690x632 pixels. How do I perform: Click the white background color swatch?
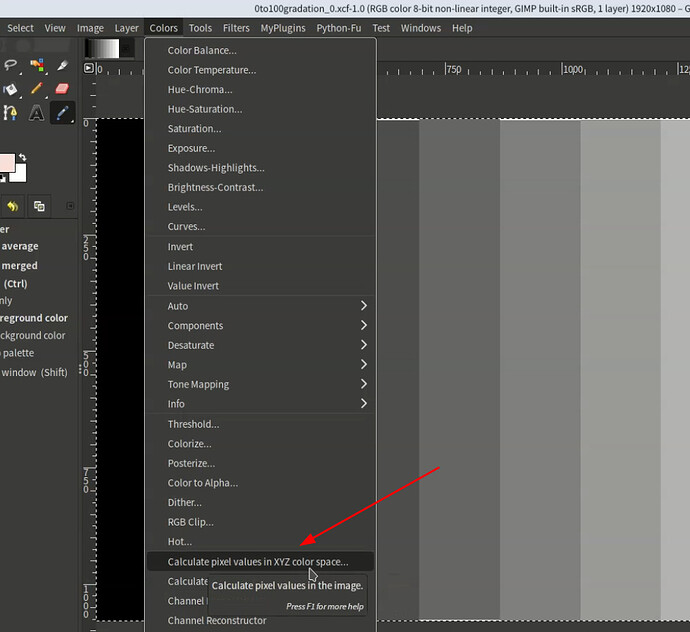point(20,174)
